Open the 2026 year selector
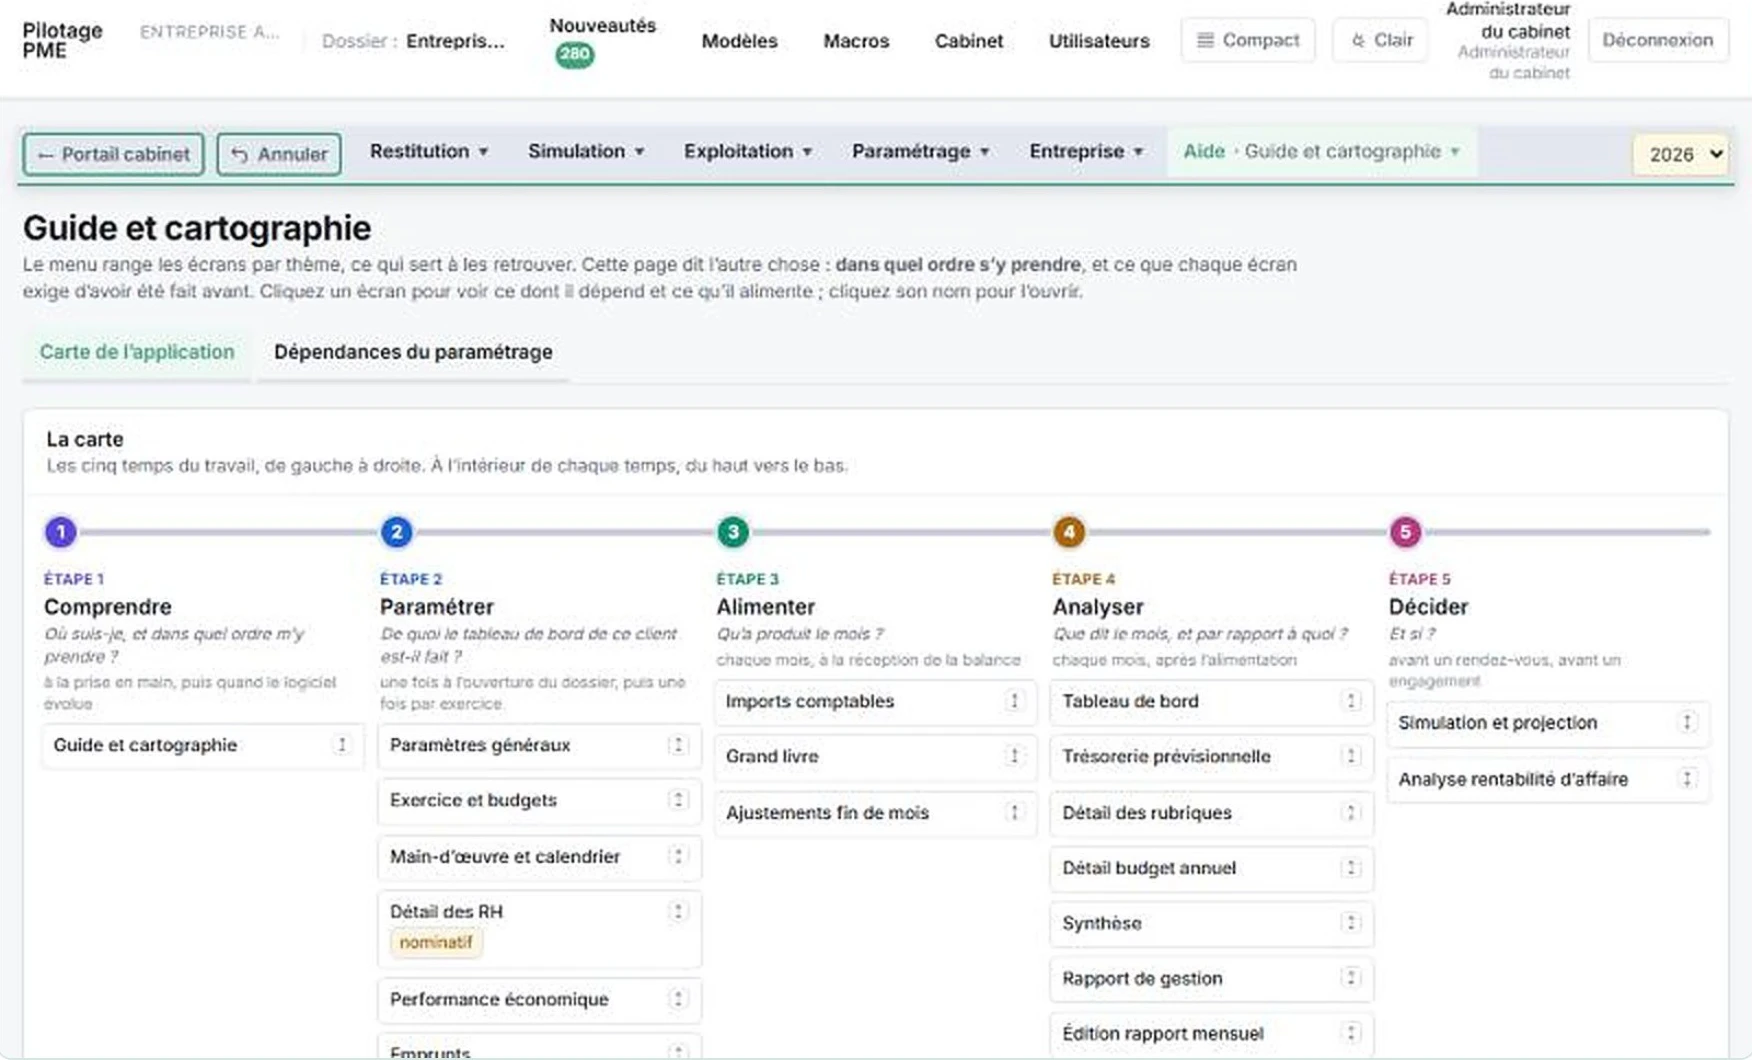1752x1060 pixels. [x=1682, y=154]
